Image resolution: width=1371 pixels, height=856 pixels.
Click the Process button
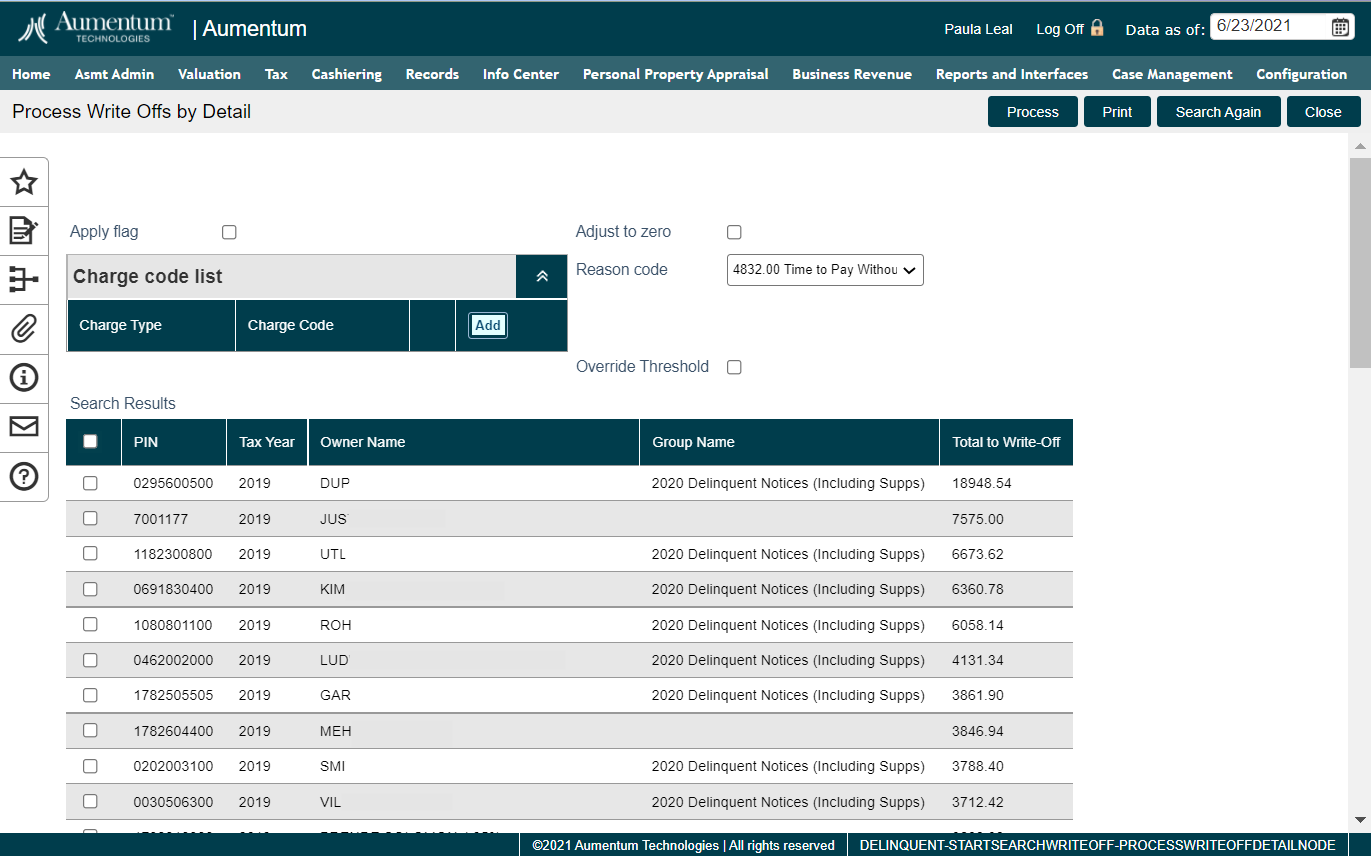pyautogui.click(x=1033, y=112)
